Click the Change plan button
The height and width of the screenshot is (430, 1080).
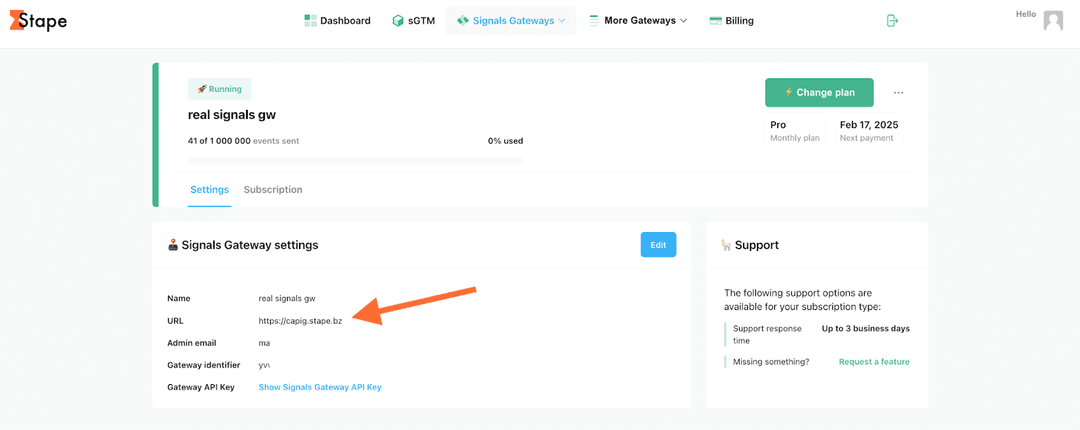(x=819, y=92)
